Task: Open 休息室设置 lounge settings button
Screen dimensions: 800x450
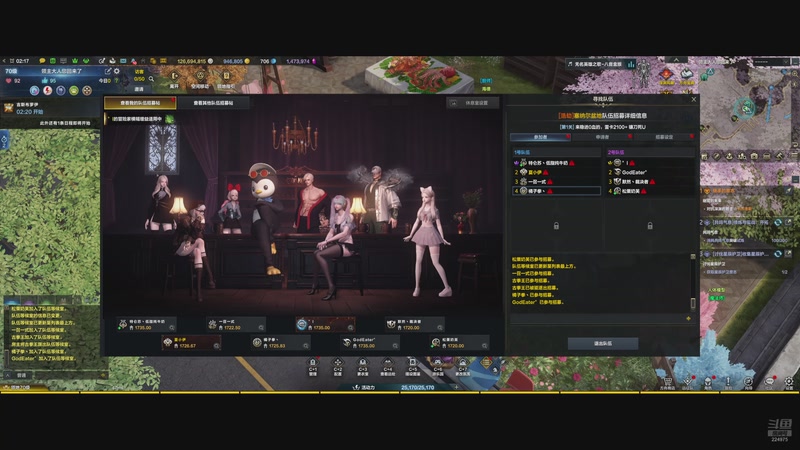Action: 472,103
